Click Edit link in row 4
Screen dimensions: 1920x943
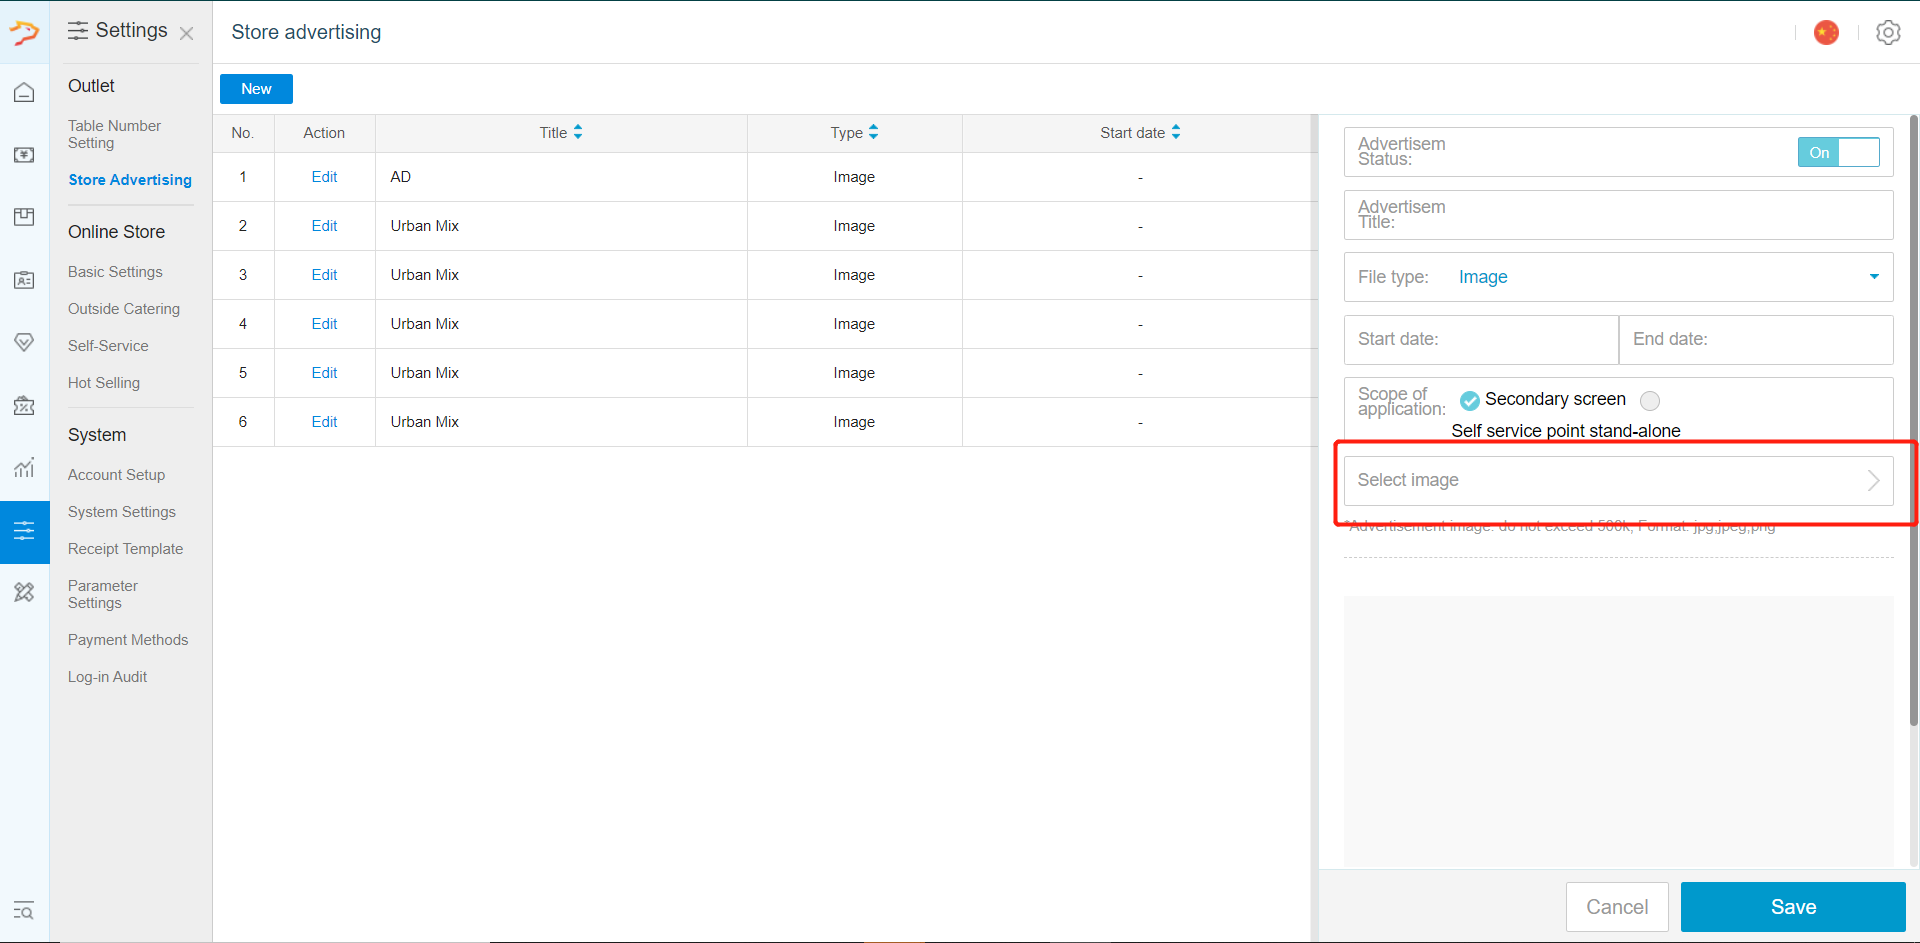click(x=324, y=324)
